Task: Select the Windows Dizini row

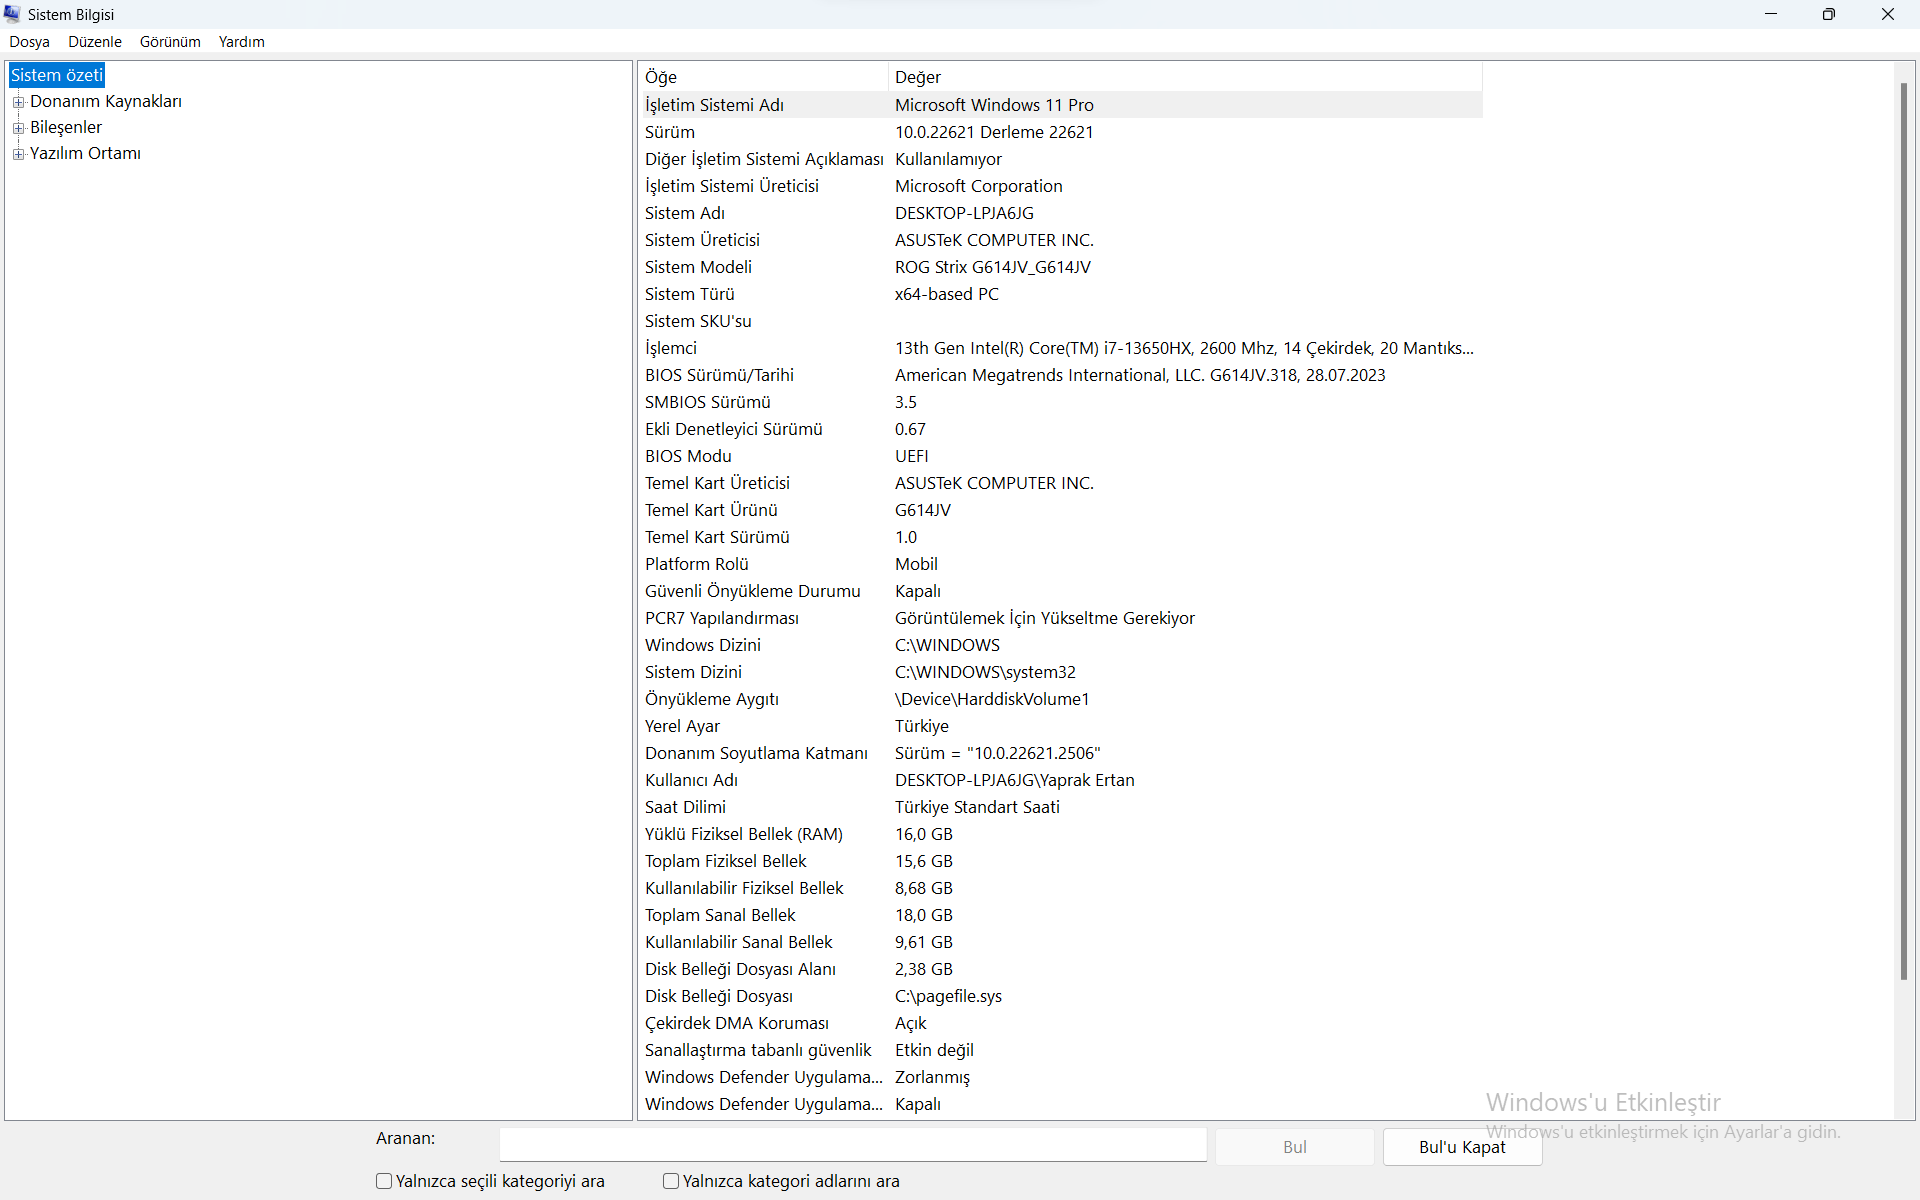Action: click(1061, 645)
